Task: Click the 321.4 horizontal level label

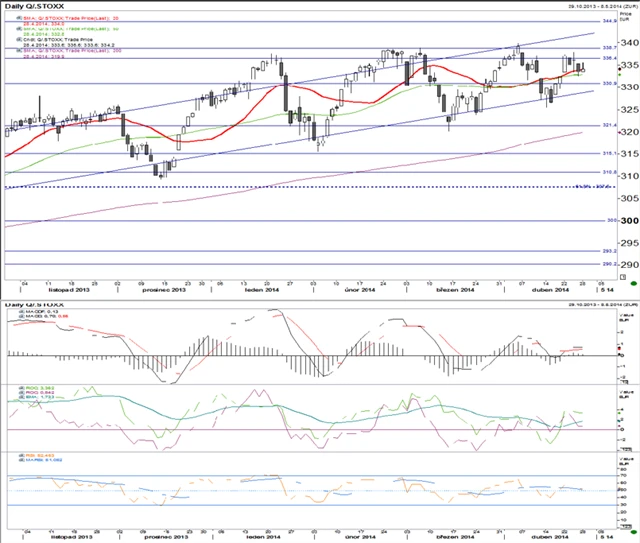Action: (x=610, y=125)
